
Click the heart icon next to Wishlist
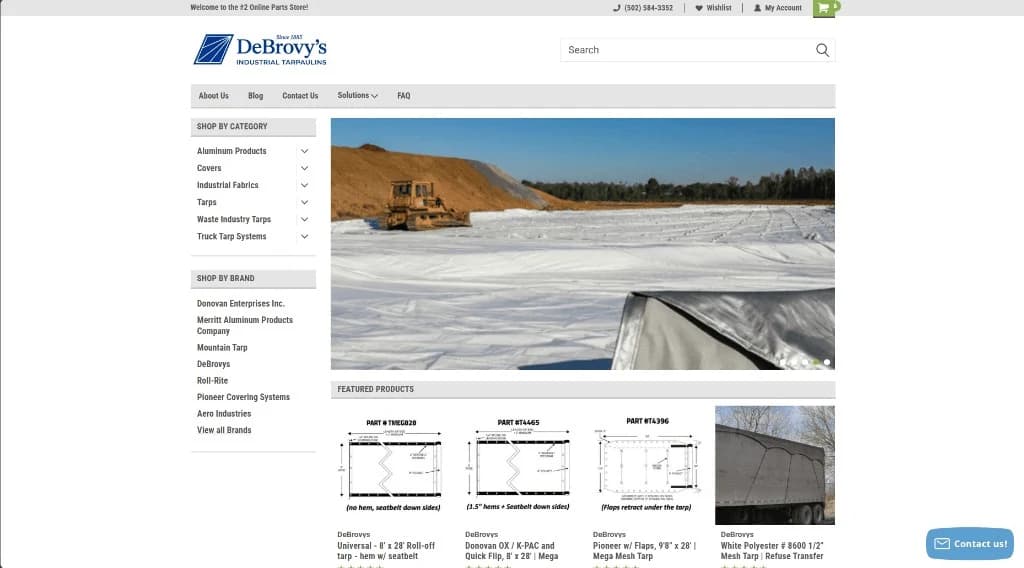pos(699,8)
